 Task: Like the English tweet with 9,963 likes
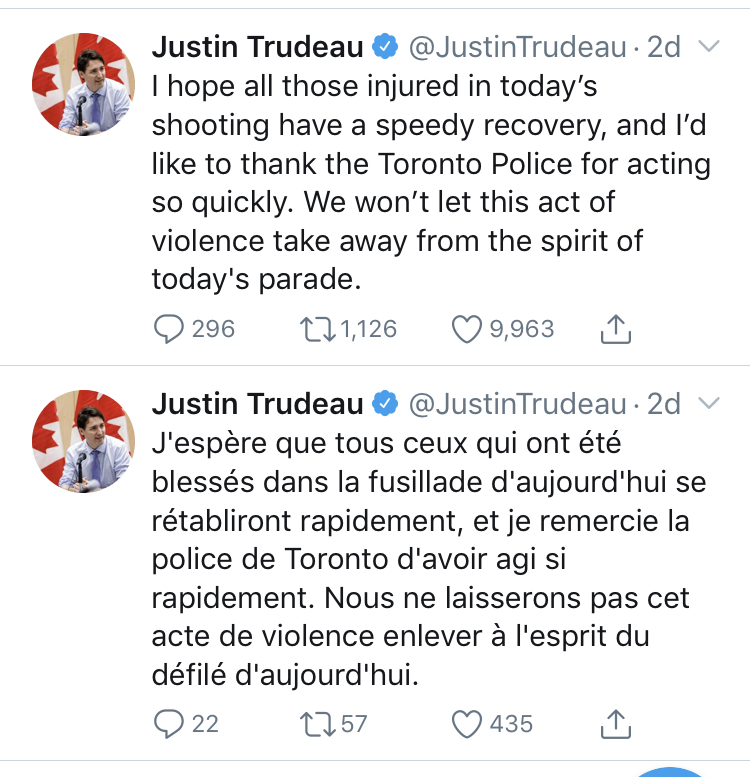[468, 328]
